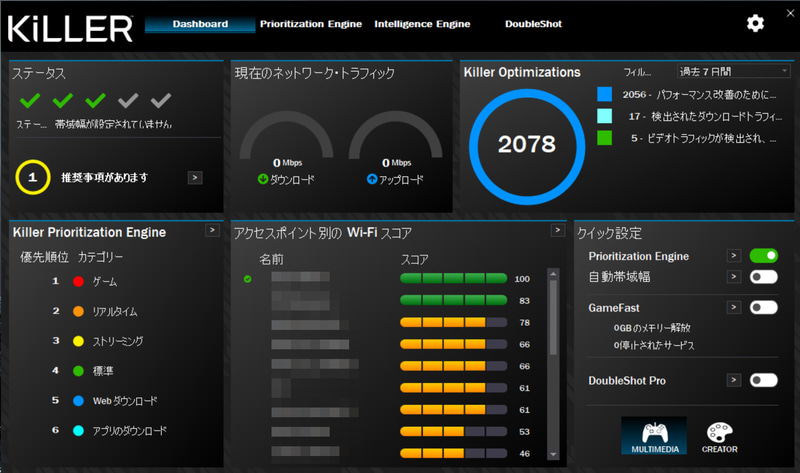
Task: Click the Wi-Fi list scroll up arrow
Action: tap(553, 274)
